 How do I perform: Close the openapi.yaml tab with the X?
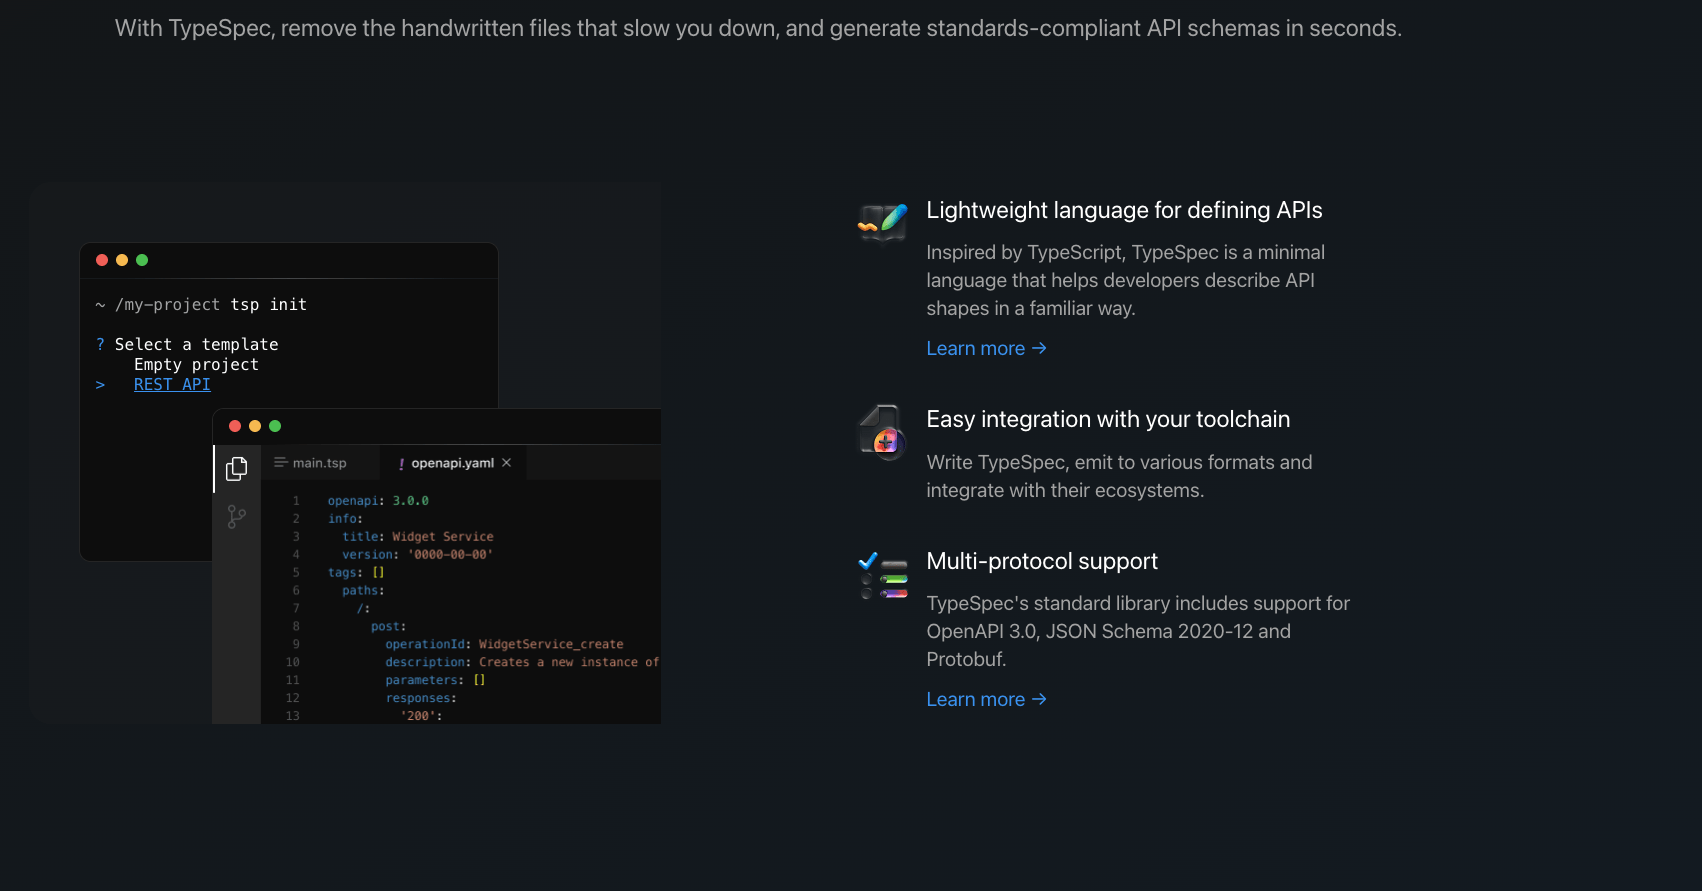[507, 462]
